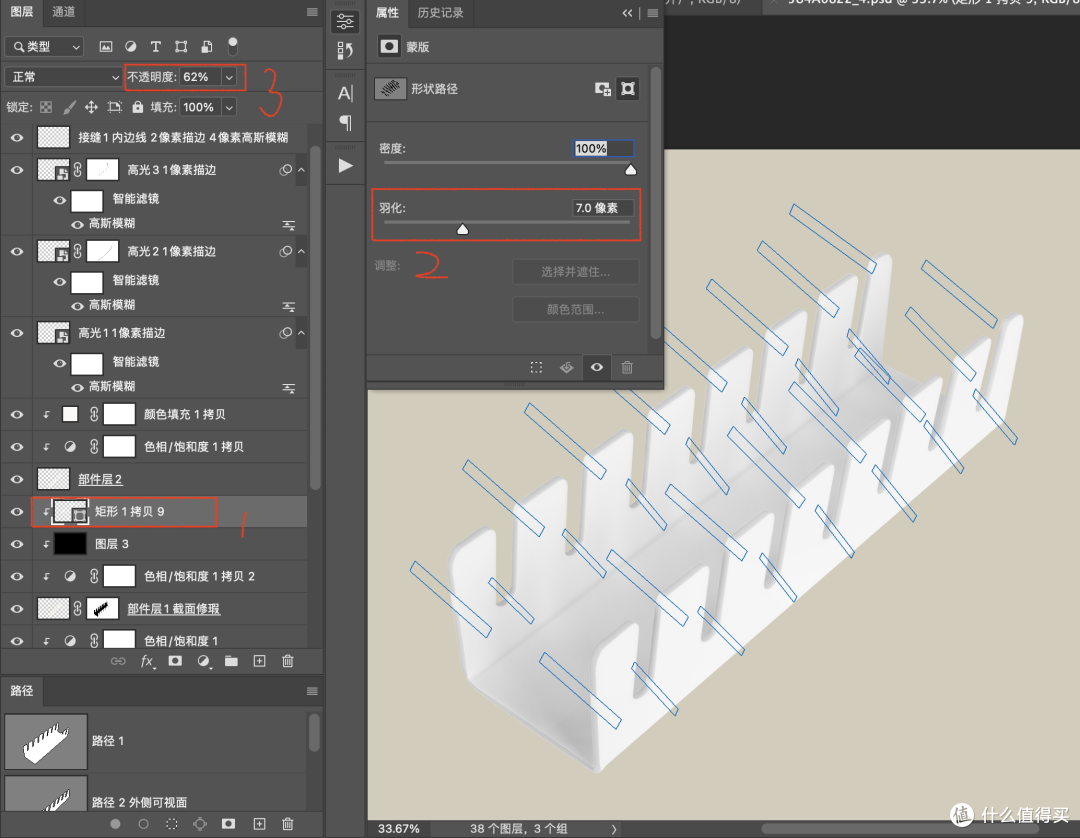Click the lock all padlock icon
1080x838 pixels.
click(x=138, y=107)
